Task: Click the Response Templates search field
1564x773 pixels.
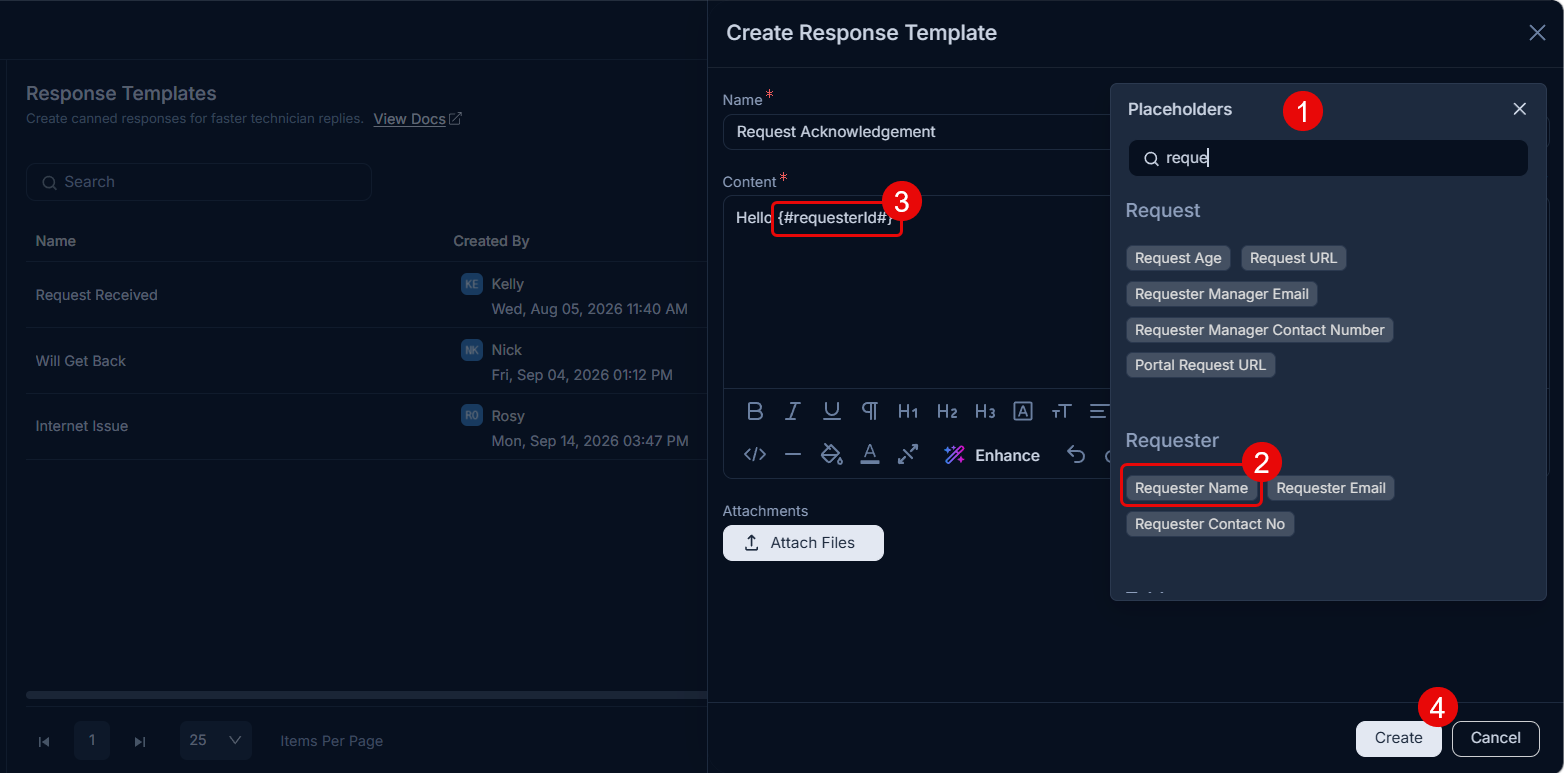Action: (x=199, y=182)
